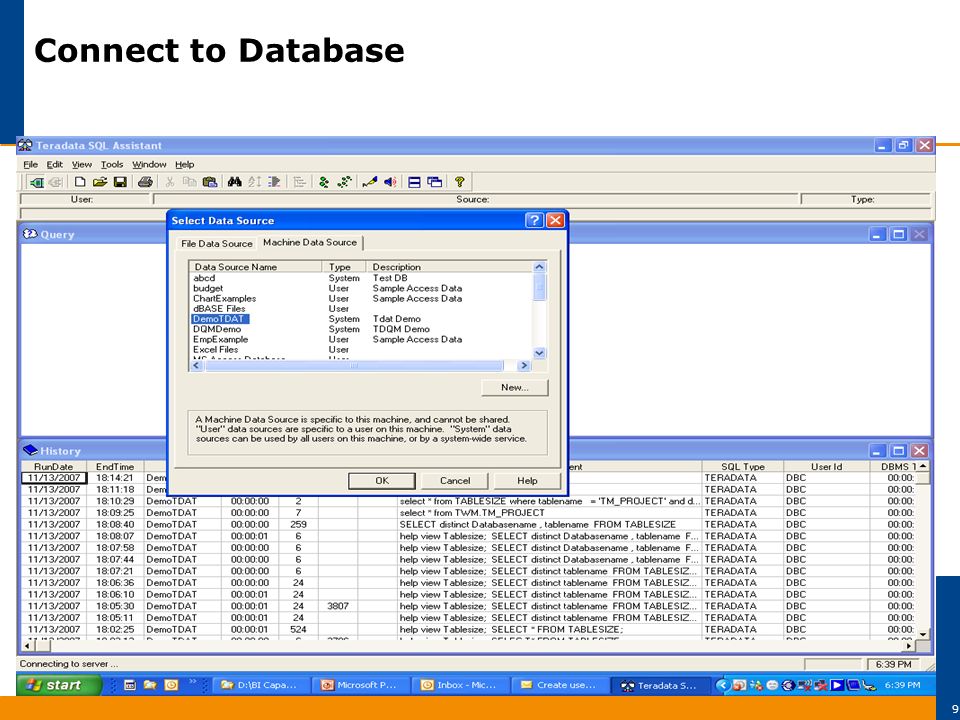Click the 18:14:21 EndTime cell in History
The width and height of the screenshot is (960, 720).
click(115, 478)
